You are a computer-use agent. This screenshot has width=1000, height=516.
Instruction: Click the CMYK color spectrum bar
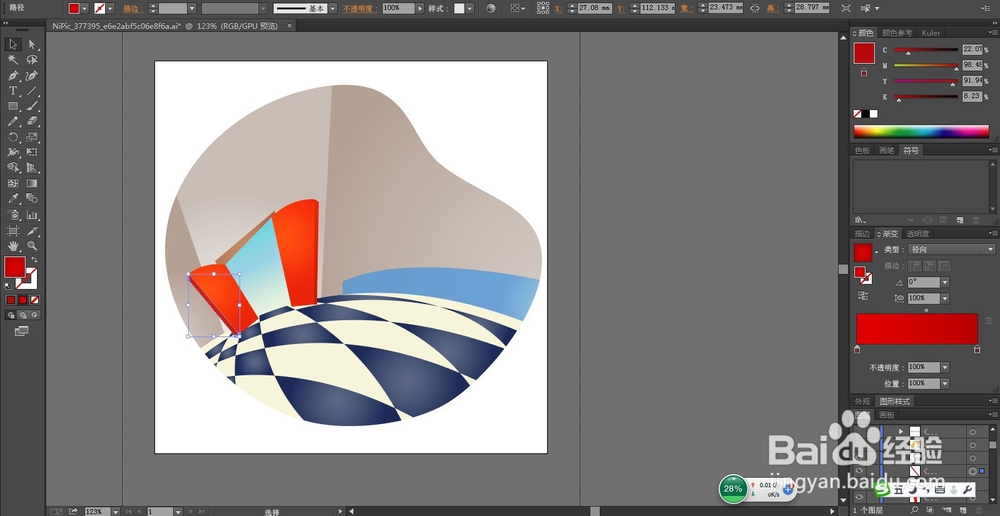click(921, 131)
